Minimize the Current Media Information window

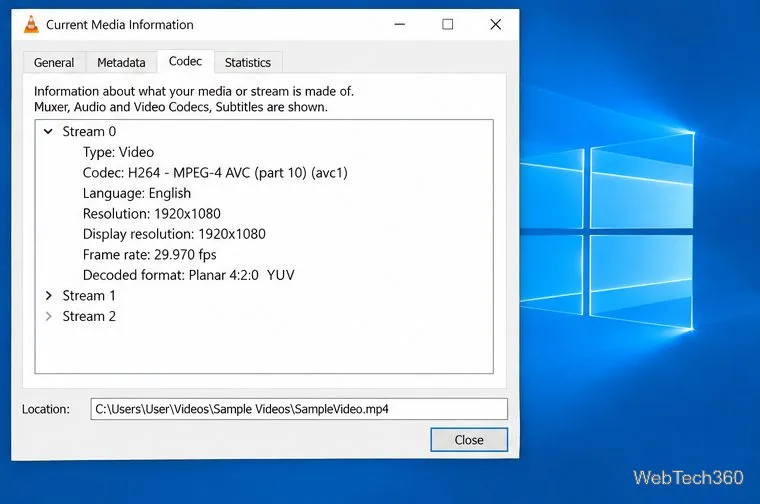[399, 24]
